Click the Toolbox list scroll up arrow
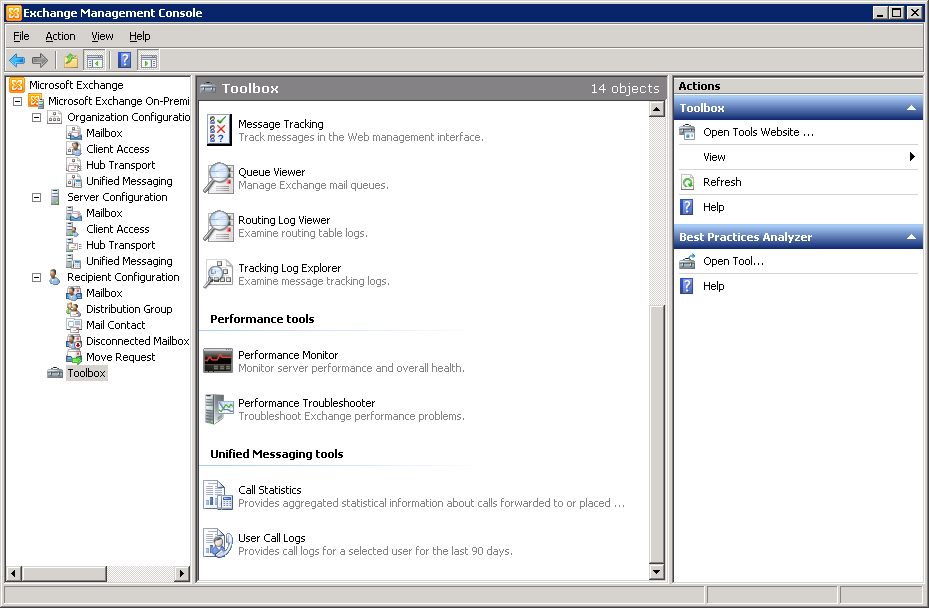 point(656,110)
